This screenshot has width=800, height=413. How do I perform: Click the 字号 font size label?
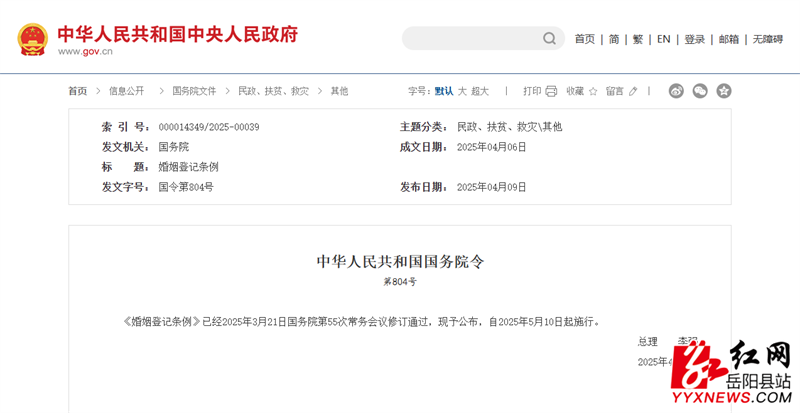(419, 91)
